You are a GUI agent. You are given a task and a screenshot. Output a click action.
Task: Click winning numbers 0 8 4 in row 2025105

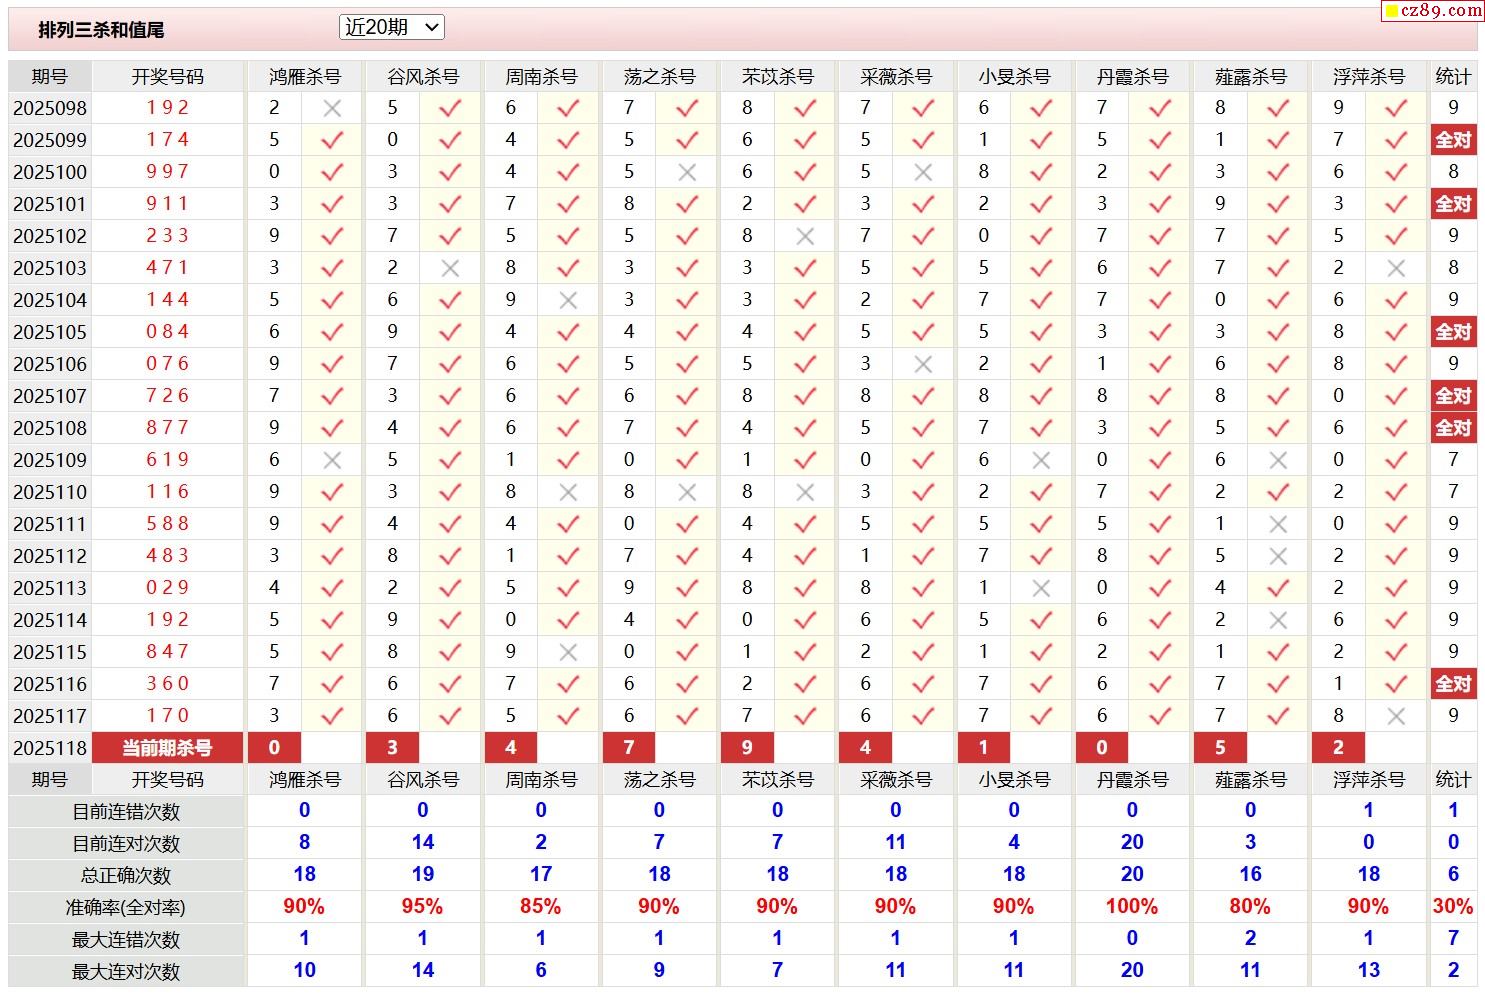pyautogui.click(x=168, y=332)
